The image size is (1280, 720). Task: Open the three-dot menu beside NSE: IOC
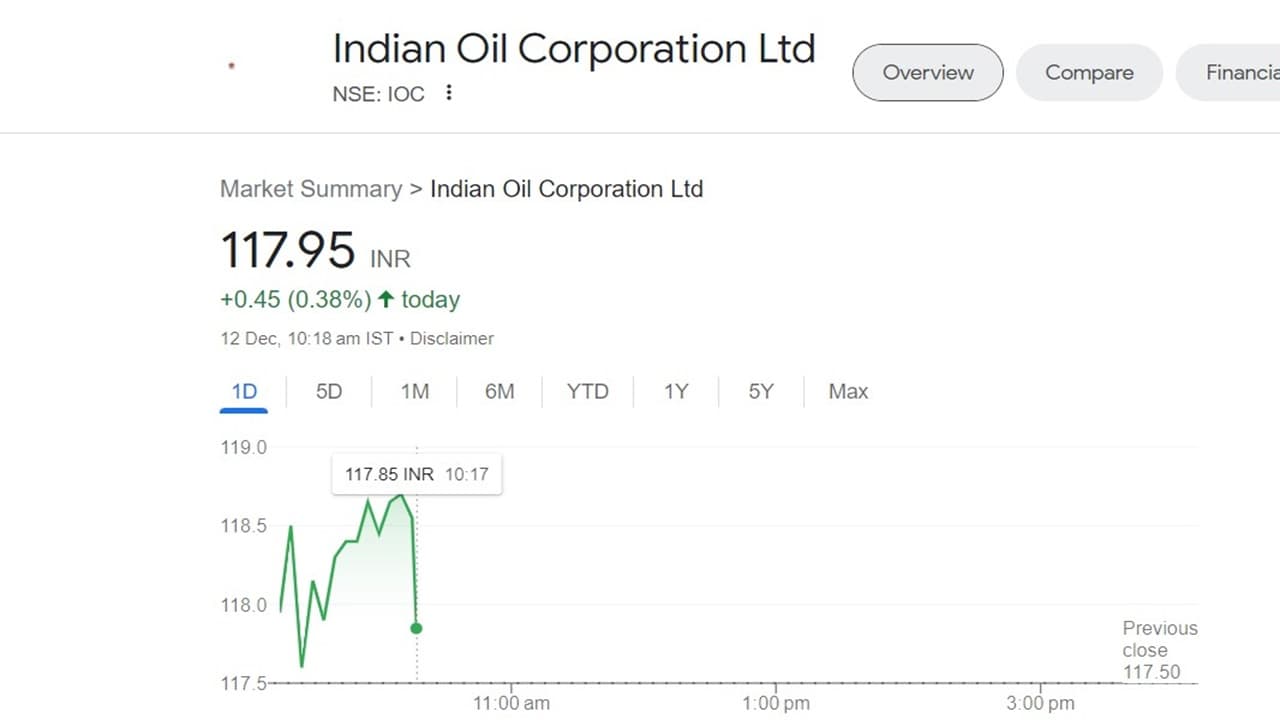point(449,93)
